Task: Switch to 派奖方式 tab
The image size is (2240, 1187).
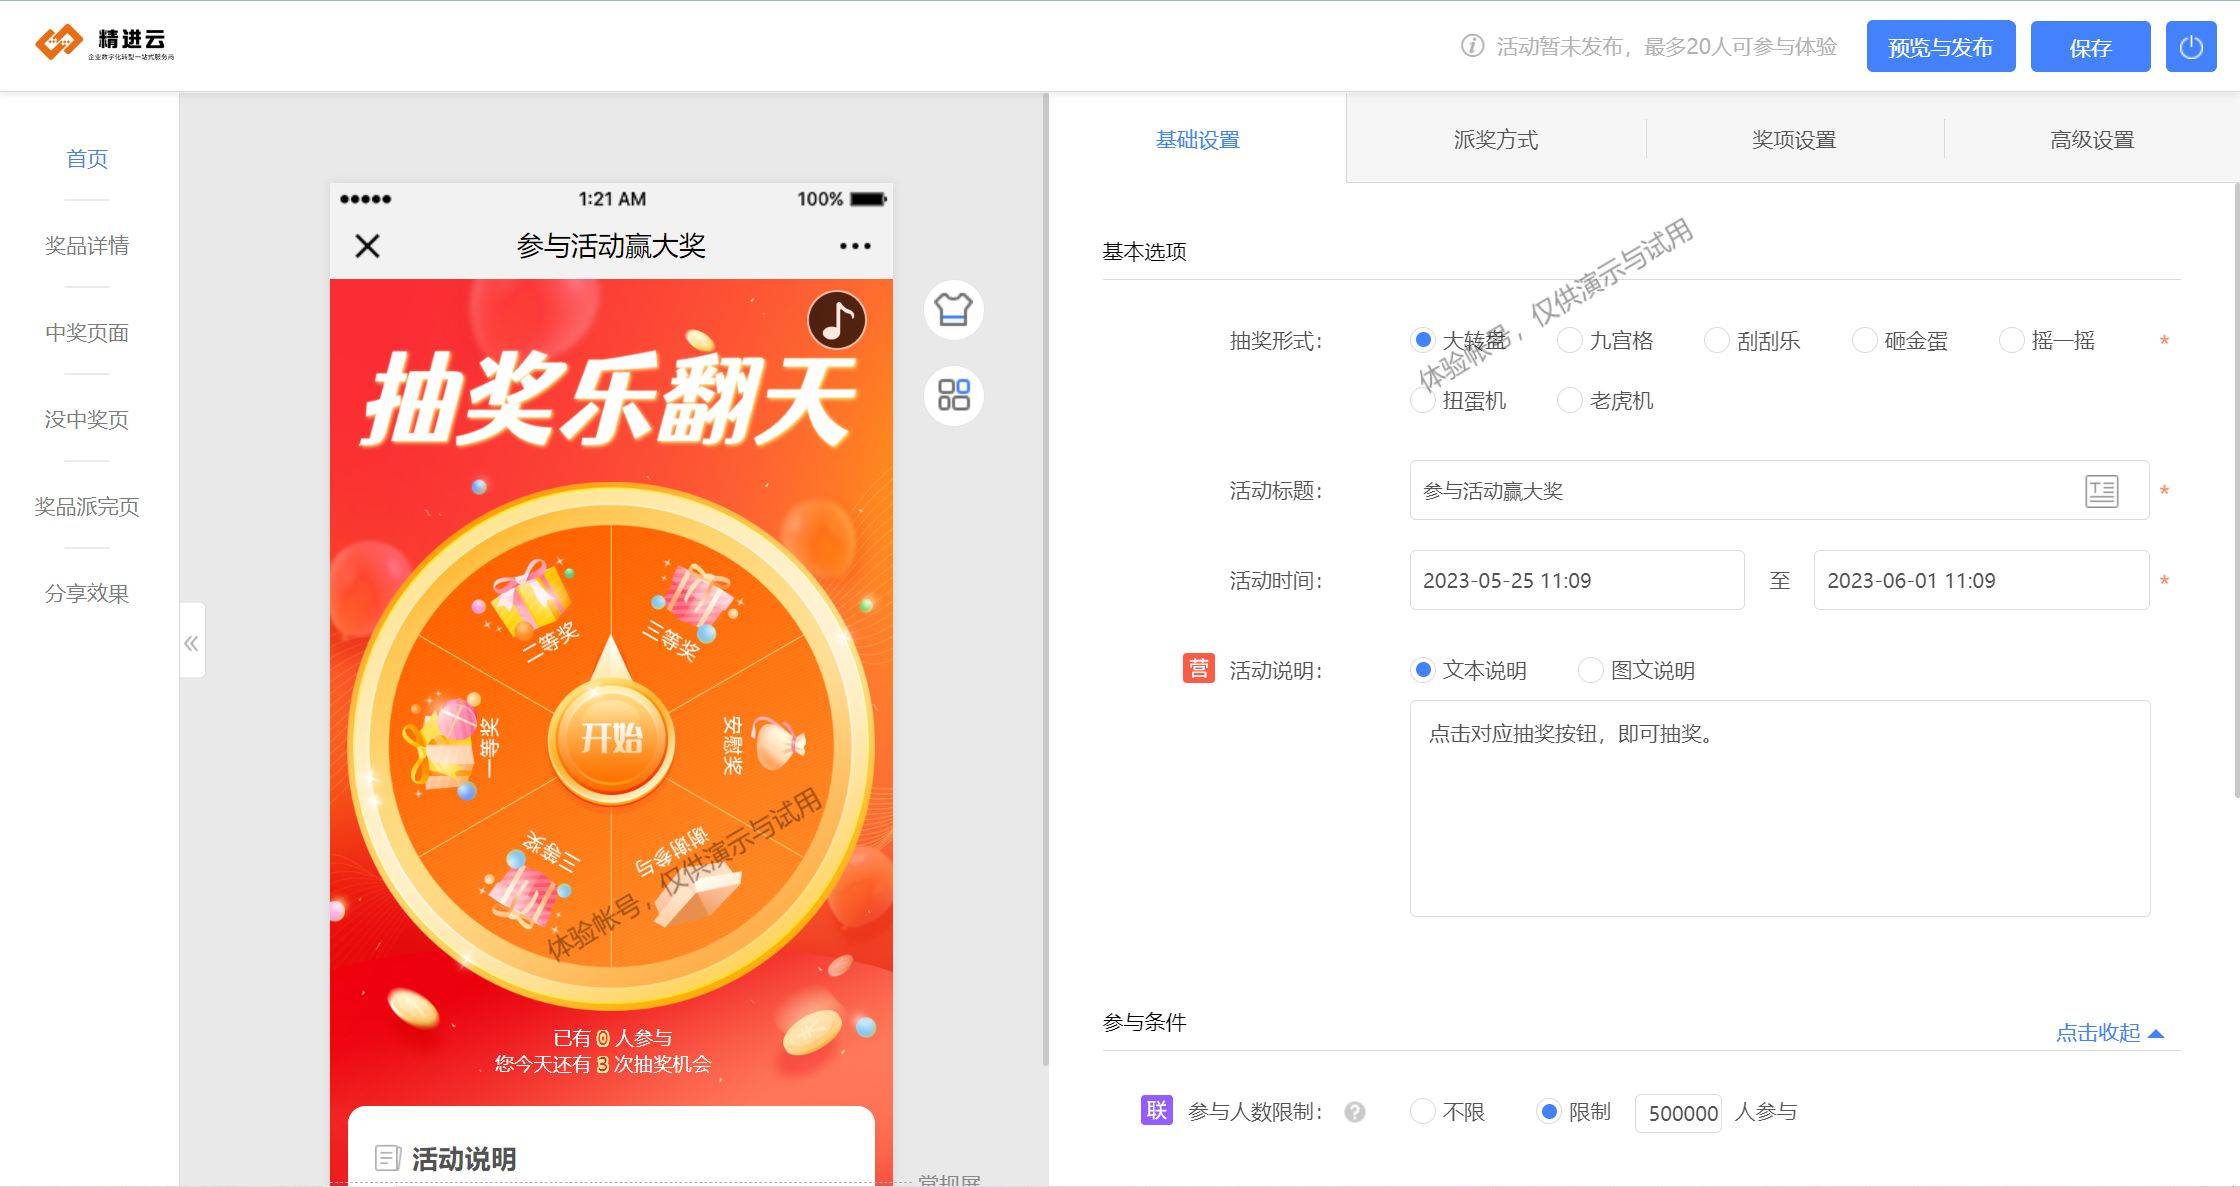Action: [1496, 139]
